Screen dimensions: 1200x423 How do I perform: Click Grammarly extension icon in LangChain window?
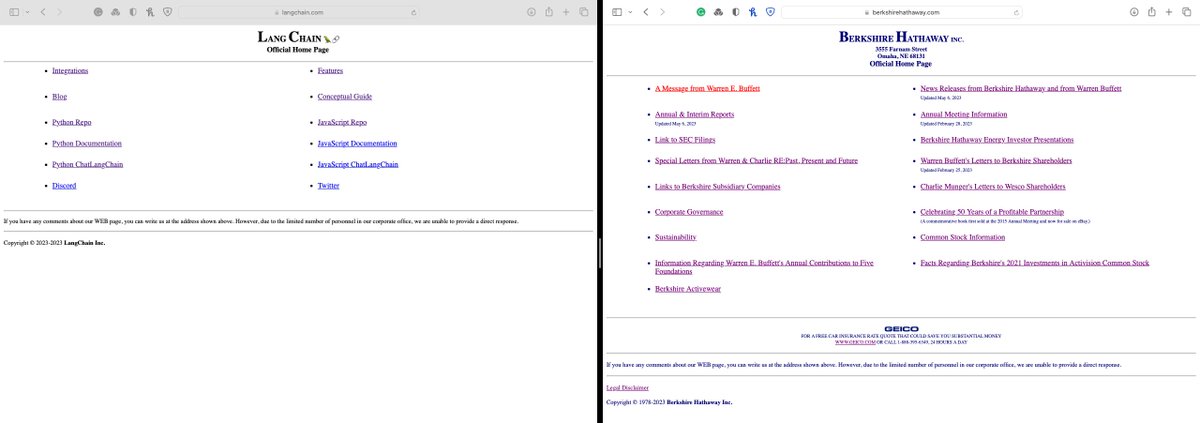[98, 12]
